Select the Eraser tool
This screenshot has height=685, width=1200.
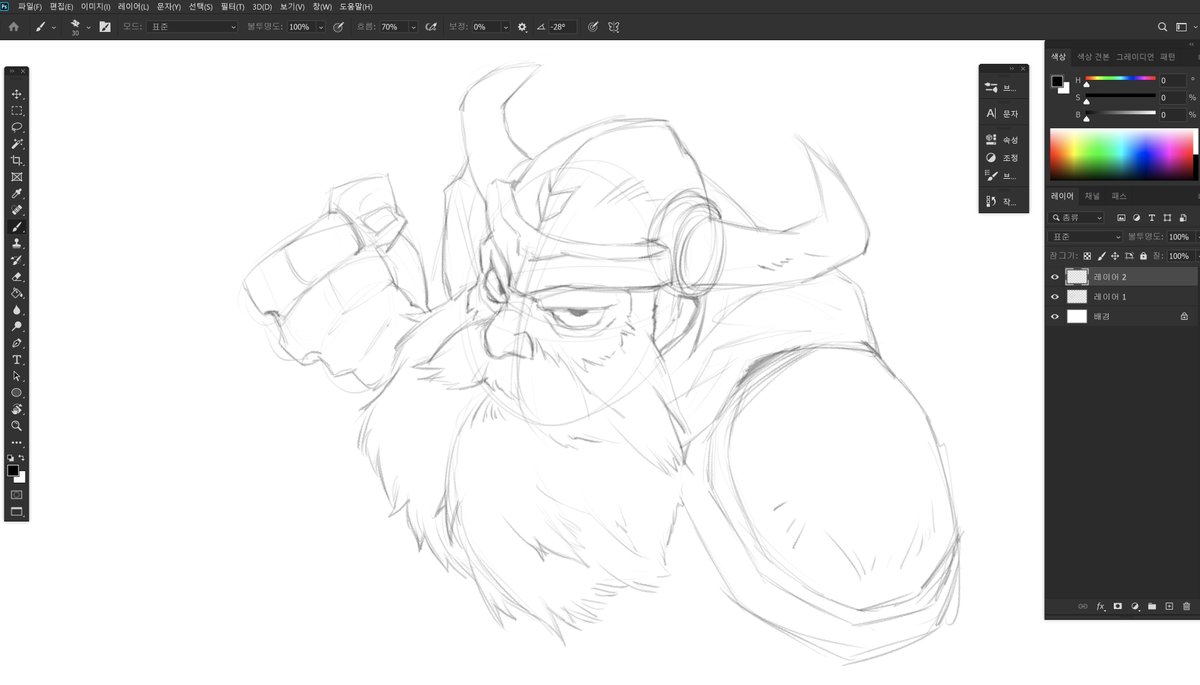tap(17, 277)
